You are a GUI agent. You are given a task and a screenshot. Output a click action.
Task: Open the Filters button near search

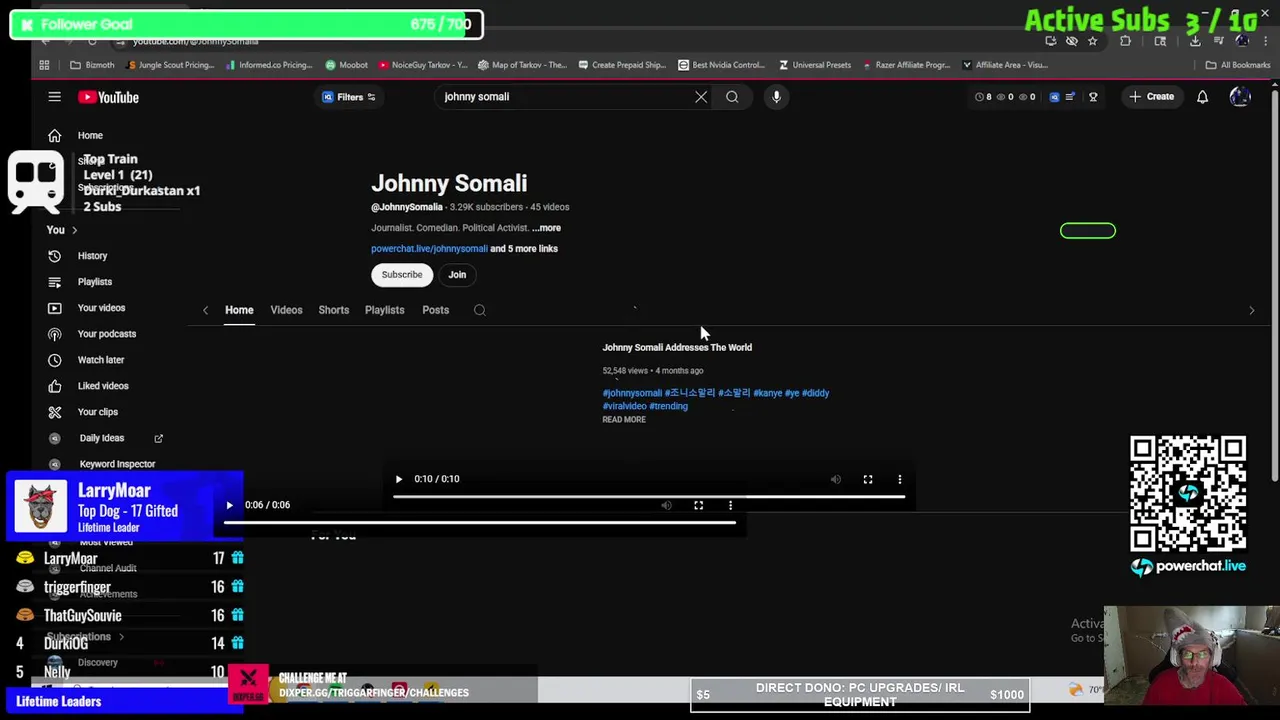(x=349, y=97)
